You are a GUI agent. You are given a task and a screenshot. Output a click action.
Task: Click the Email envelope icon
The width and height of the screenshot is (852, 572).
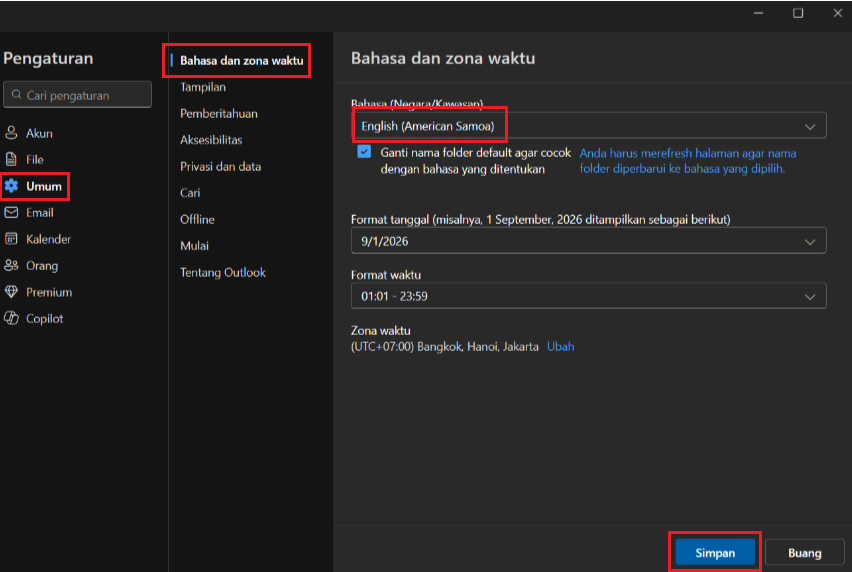pos(11,212)
